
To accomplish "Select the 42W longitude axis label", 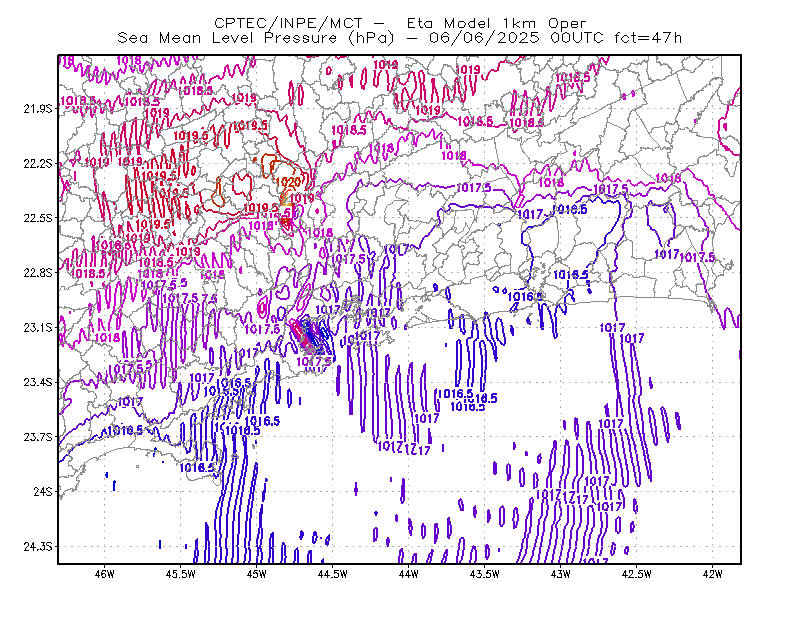I will (713, 574).
